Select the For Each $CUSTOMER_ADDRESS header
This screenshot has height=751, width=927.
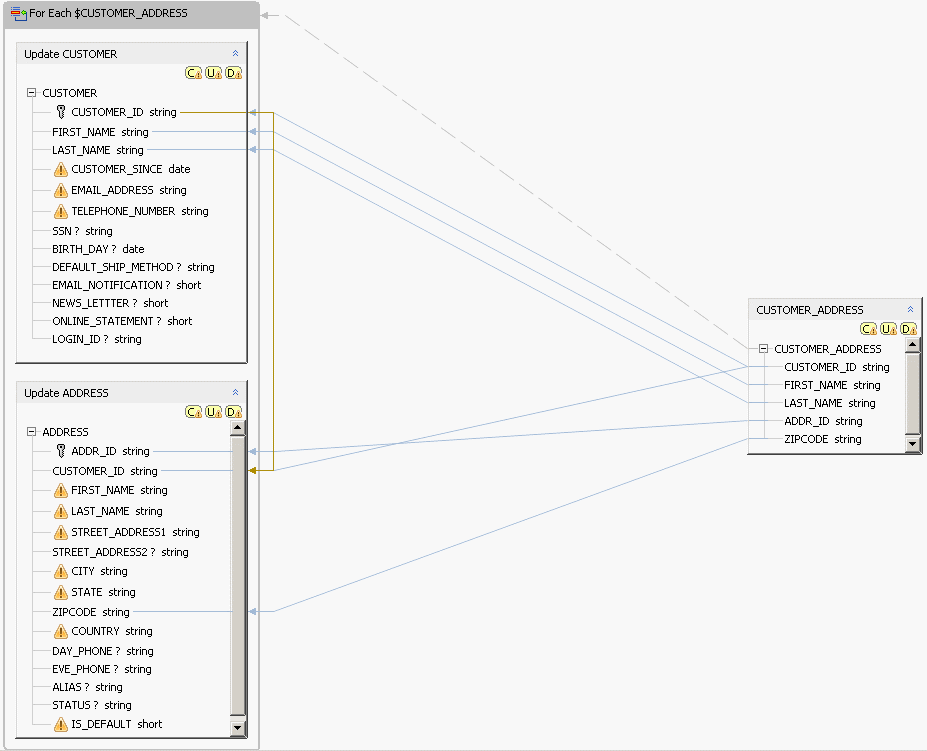tap(131, 14)
